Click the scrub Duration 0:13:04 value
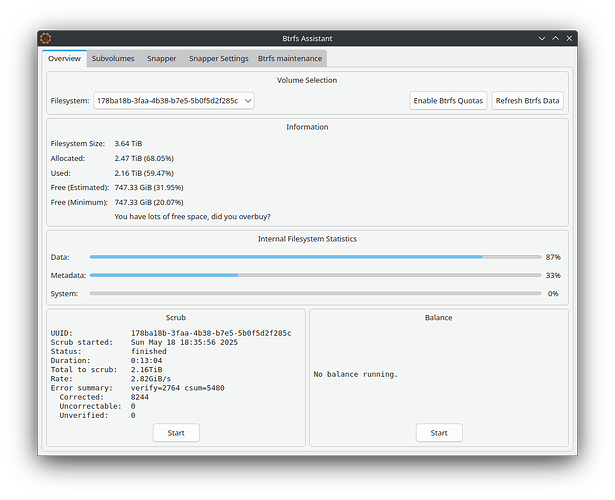The width and height of the screenshot is (615, 500). [x=146, y=360]
